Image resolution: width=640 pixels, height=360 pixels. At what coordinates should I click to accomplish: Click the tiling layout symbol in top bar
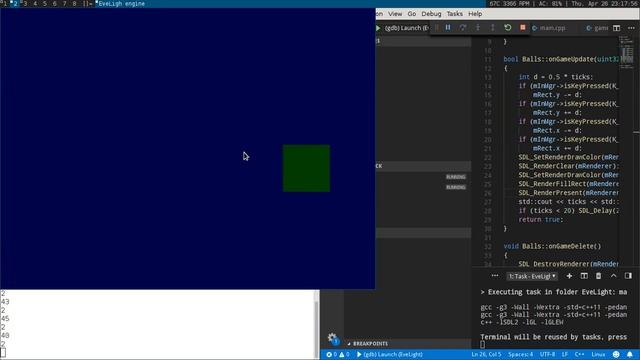tap(87, 3)
